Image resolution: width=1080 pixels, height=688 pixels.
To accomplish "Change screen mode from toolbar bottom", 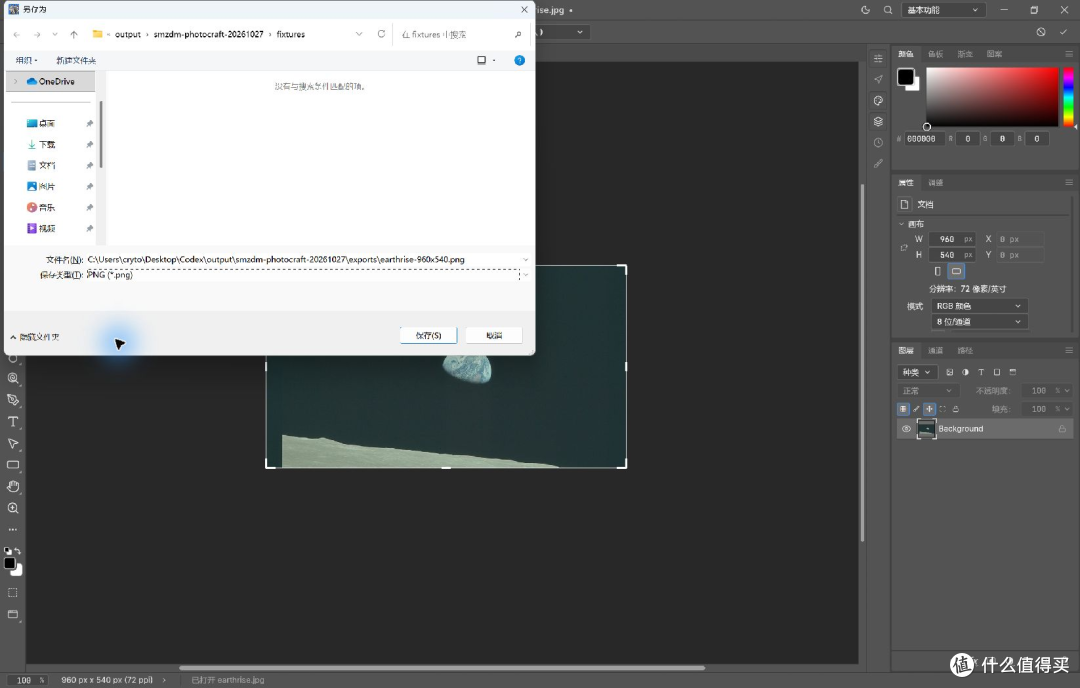I will click(12, 614).
